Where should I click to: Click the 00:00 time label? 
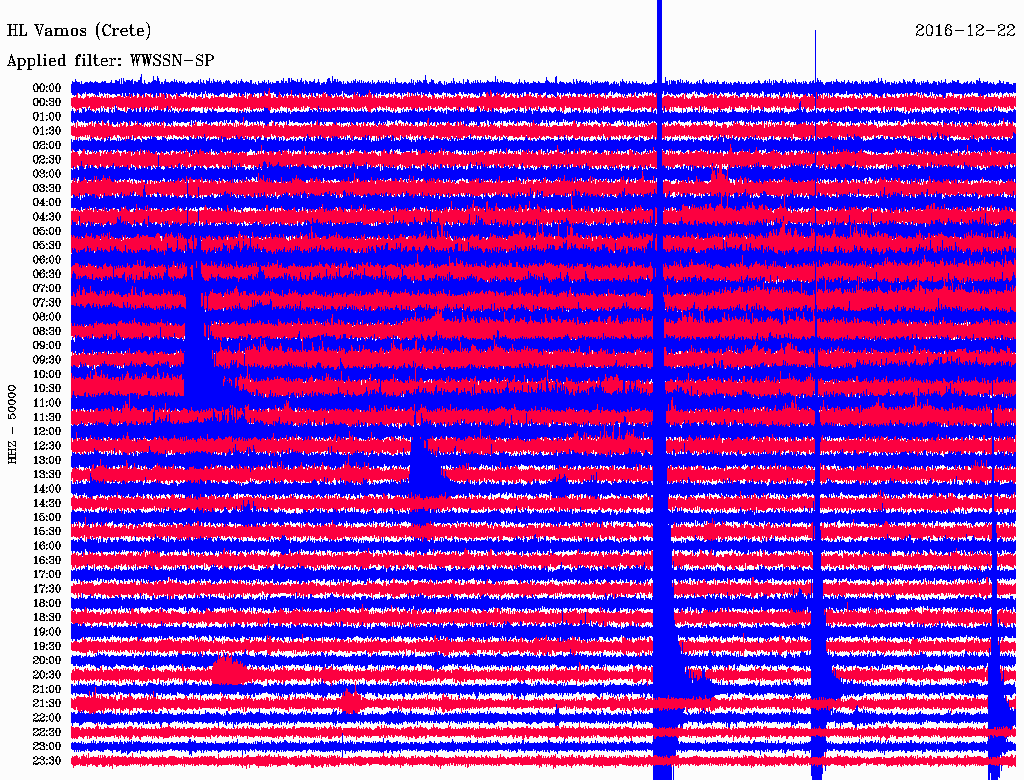point(47,88)
